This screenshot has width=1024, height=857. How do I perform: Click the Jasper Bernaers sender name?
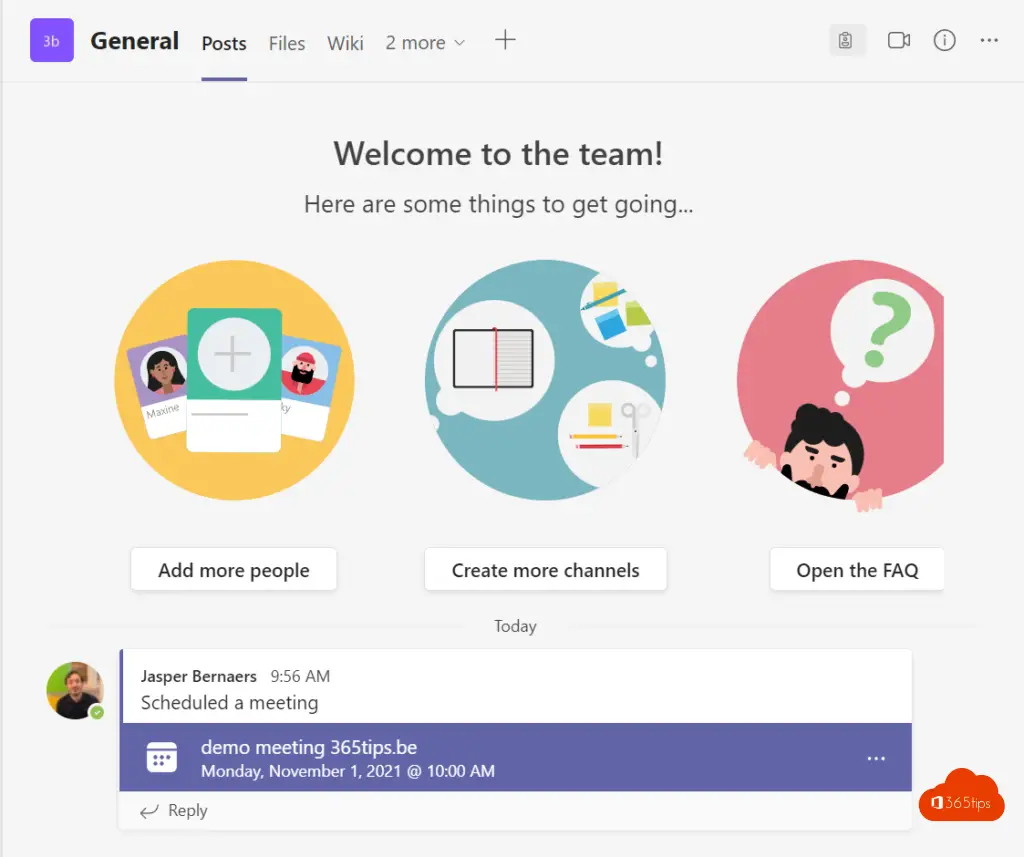(x=199, y=676)
